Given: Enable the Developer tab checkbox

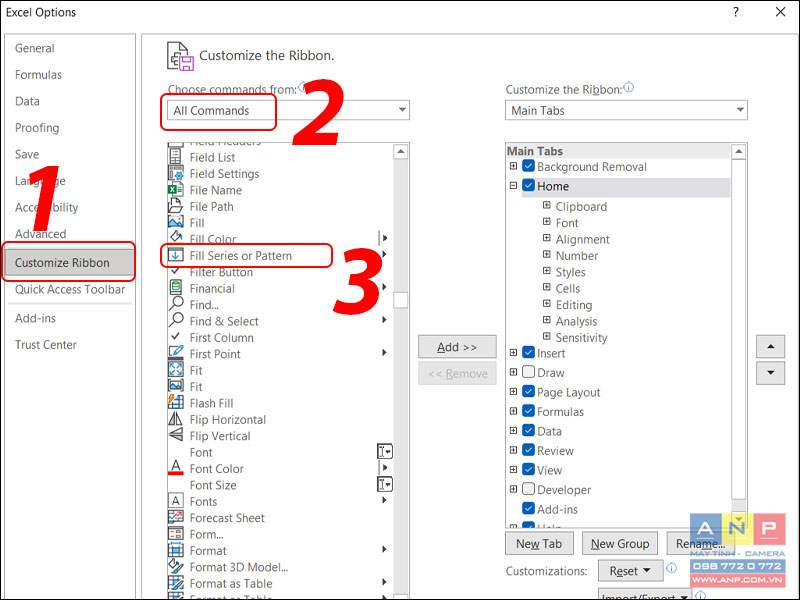Looking at the screenshot, I should [x=529, y=489].
